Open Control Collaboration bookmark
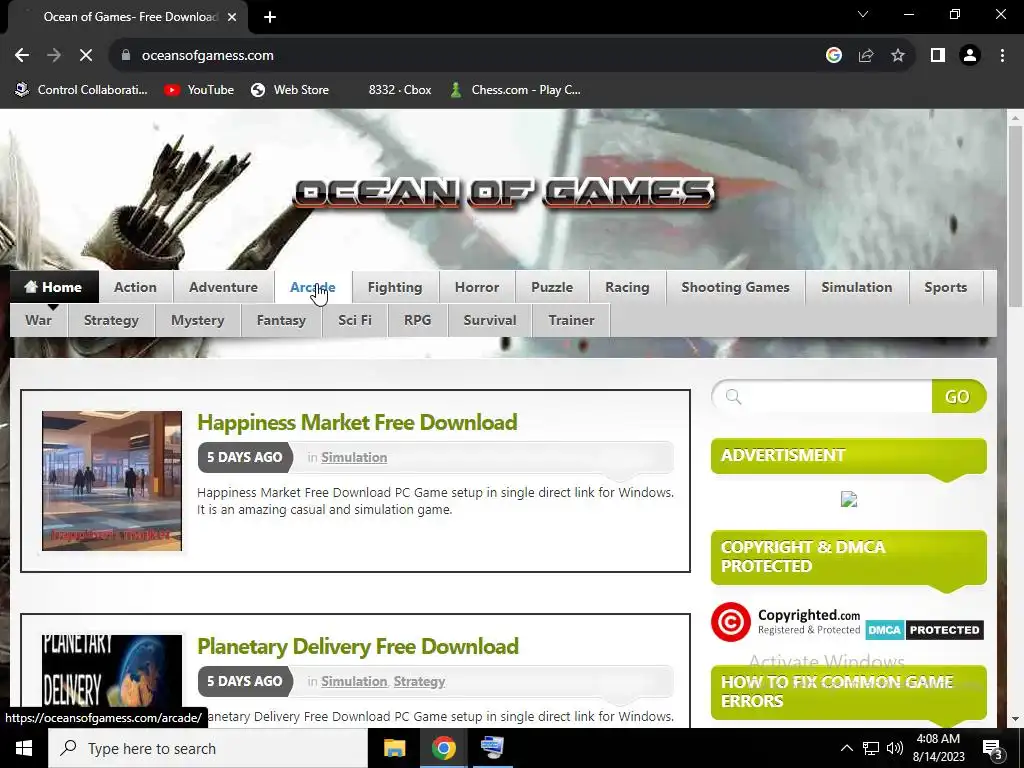1024x768 pixels. [82, 90]
